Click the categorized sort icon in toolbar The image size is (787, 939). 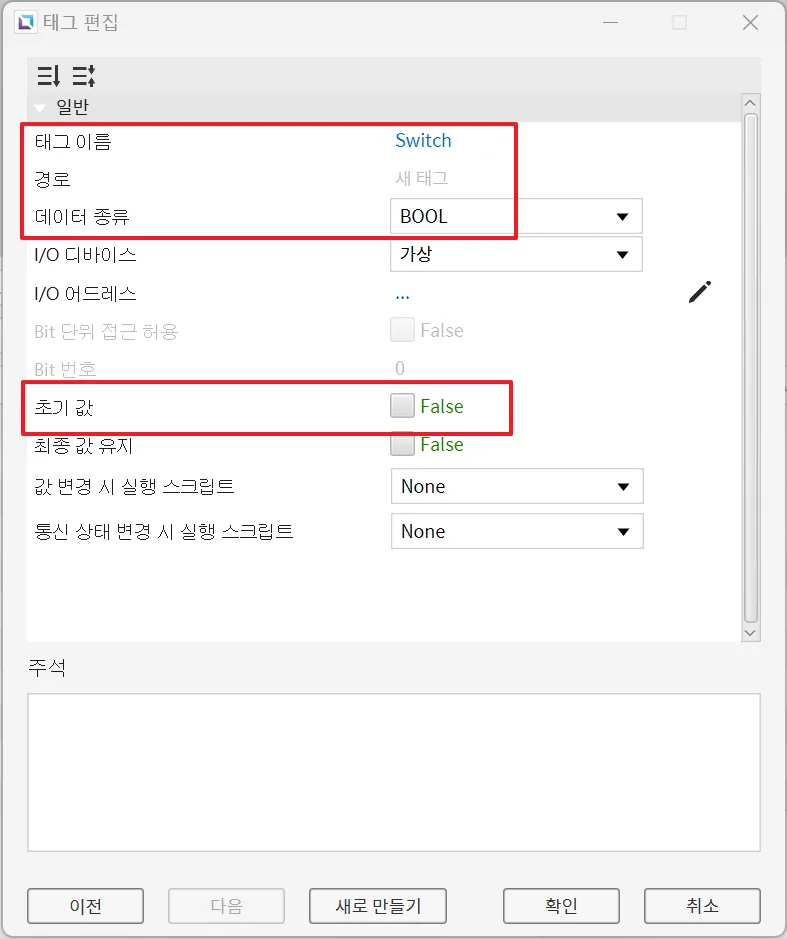pos(48,76)
